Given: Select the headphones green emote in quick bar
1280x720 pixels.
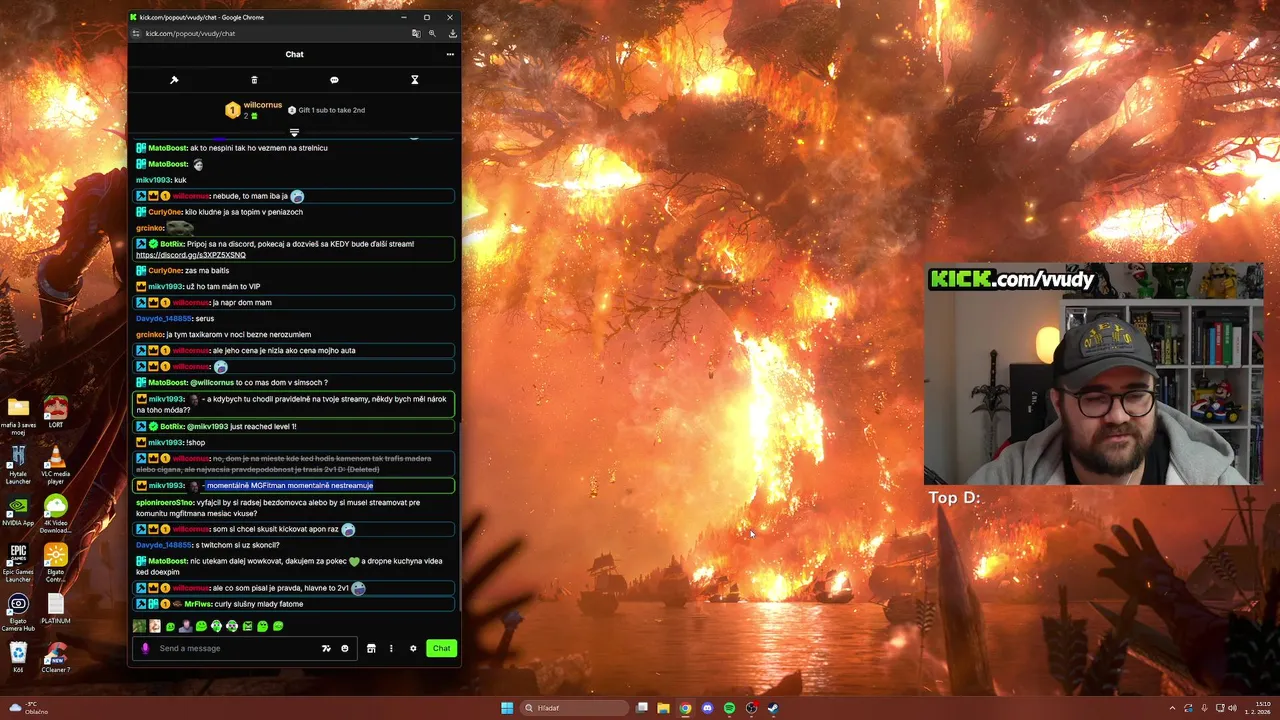Looking at the screenshot, I should coord(216,626).
